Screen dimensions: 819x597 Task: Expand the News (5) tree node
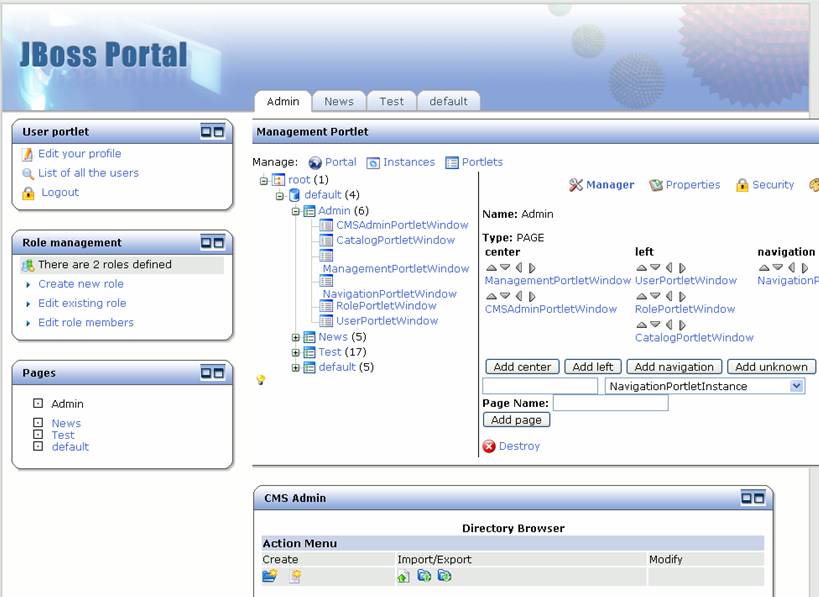tap(296, 337)
